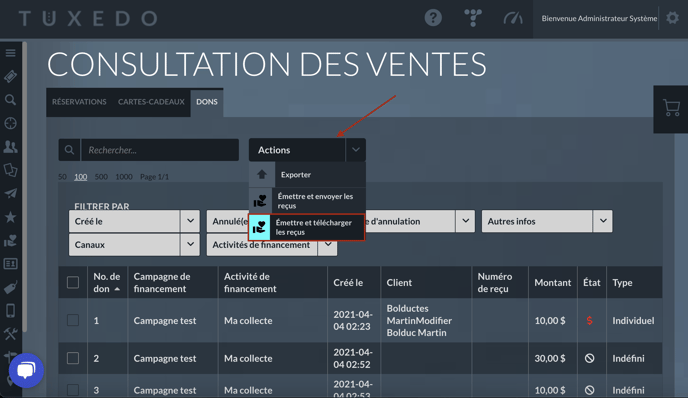Open the star icon in sidebar
The image size is (688, 398).
coord(11,217)
